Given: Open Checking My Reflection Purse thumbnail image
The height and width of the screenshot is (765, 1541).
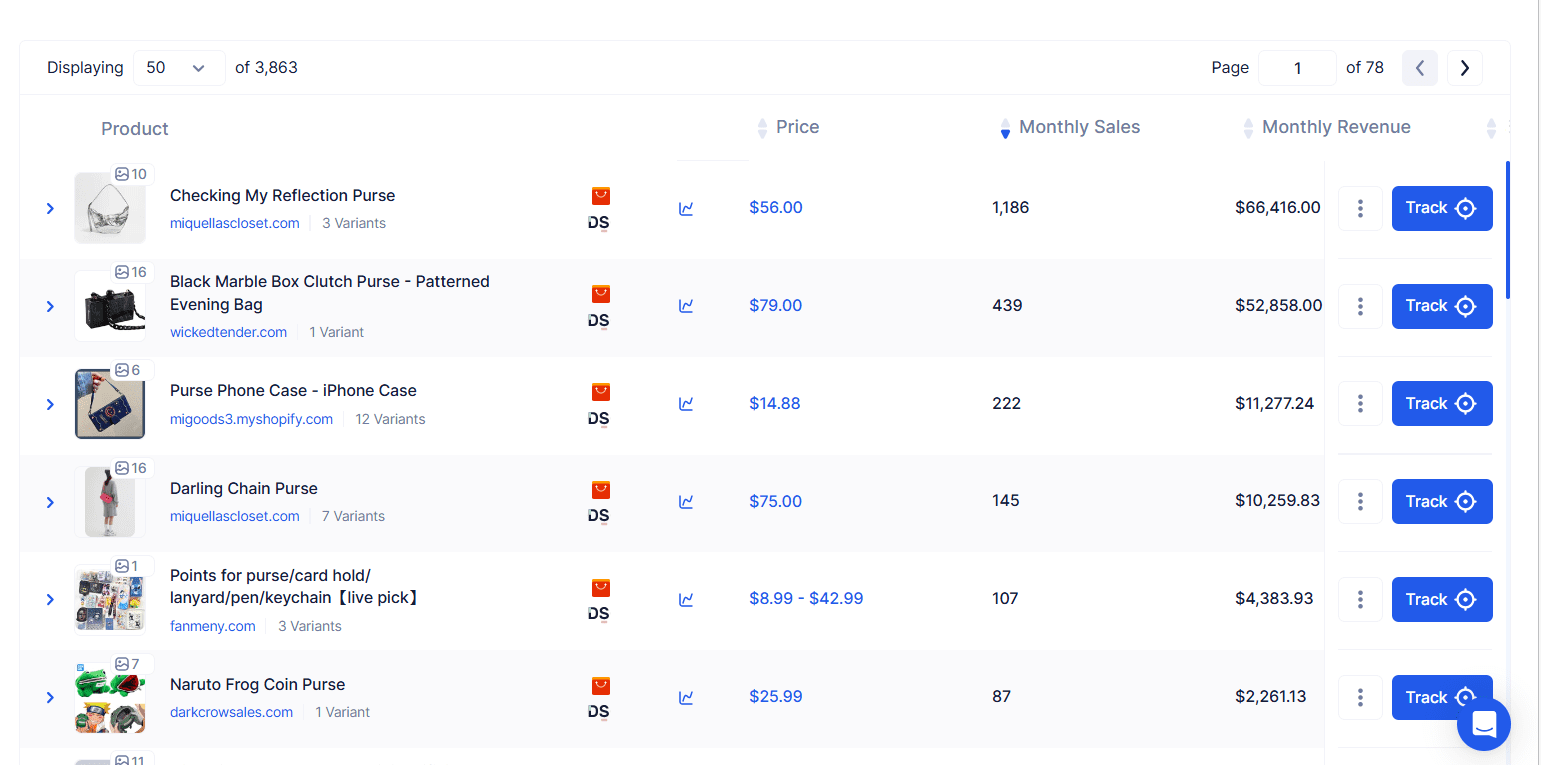Looking at the screenshot, I should tap(110, 208).
